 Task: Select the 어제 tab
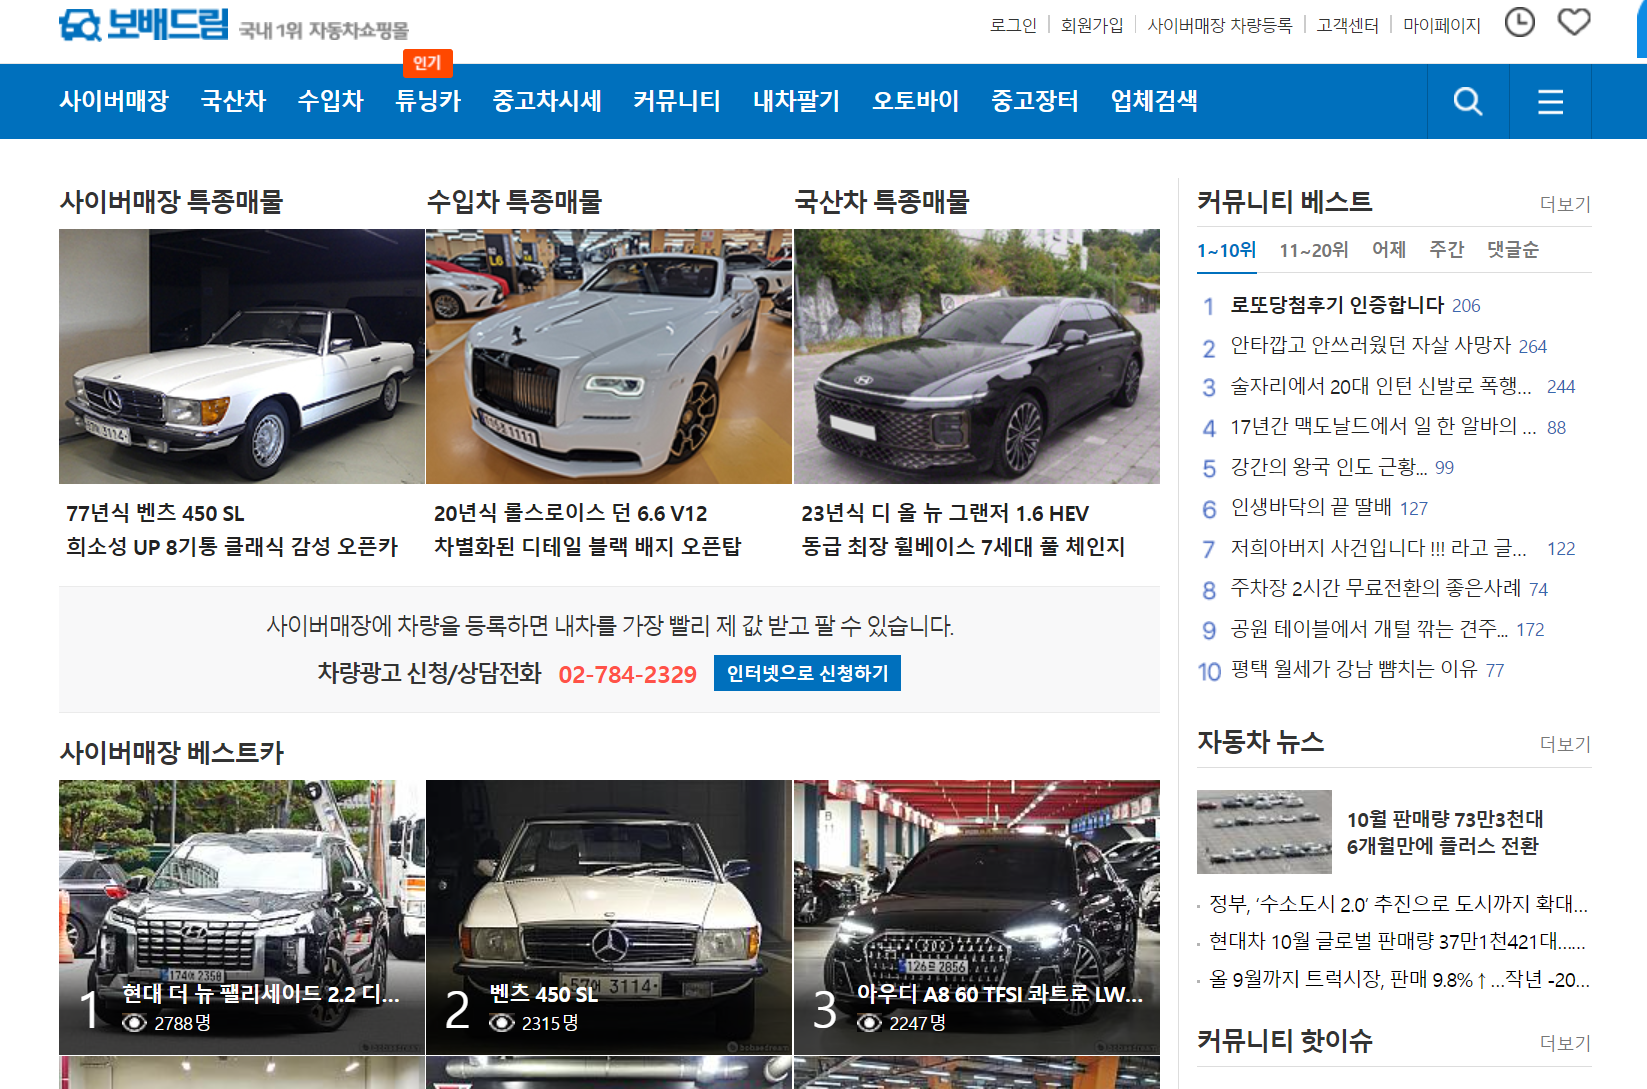pos(1389,250)
